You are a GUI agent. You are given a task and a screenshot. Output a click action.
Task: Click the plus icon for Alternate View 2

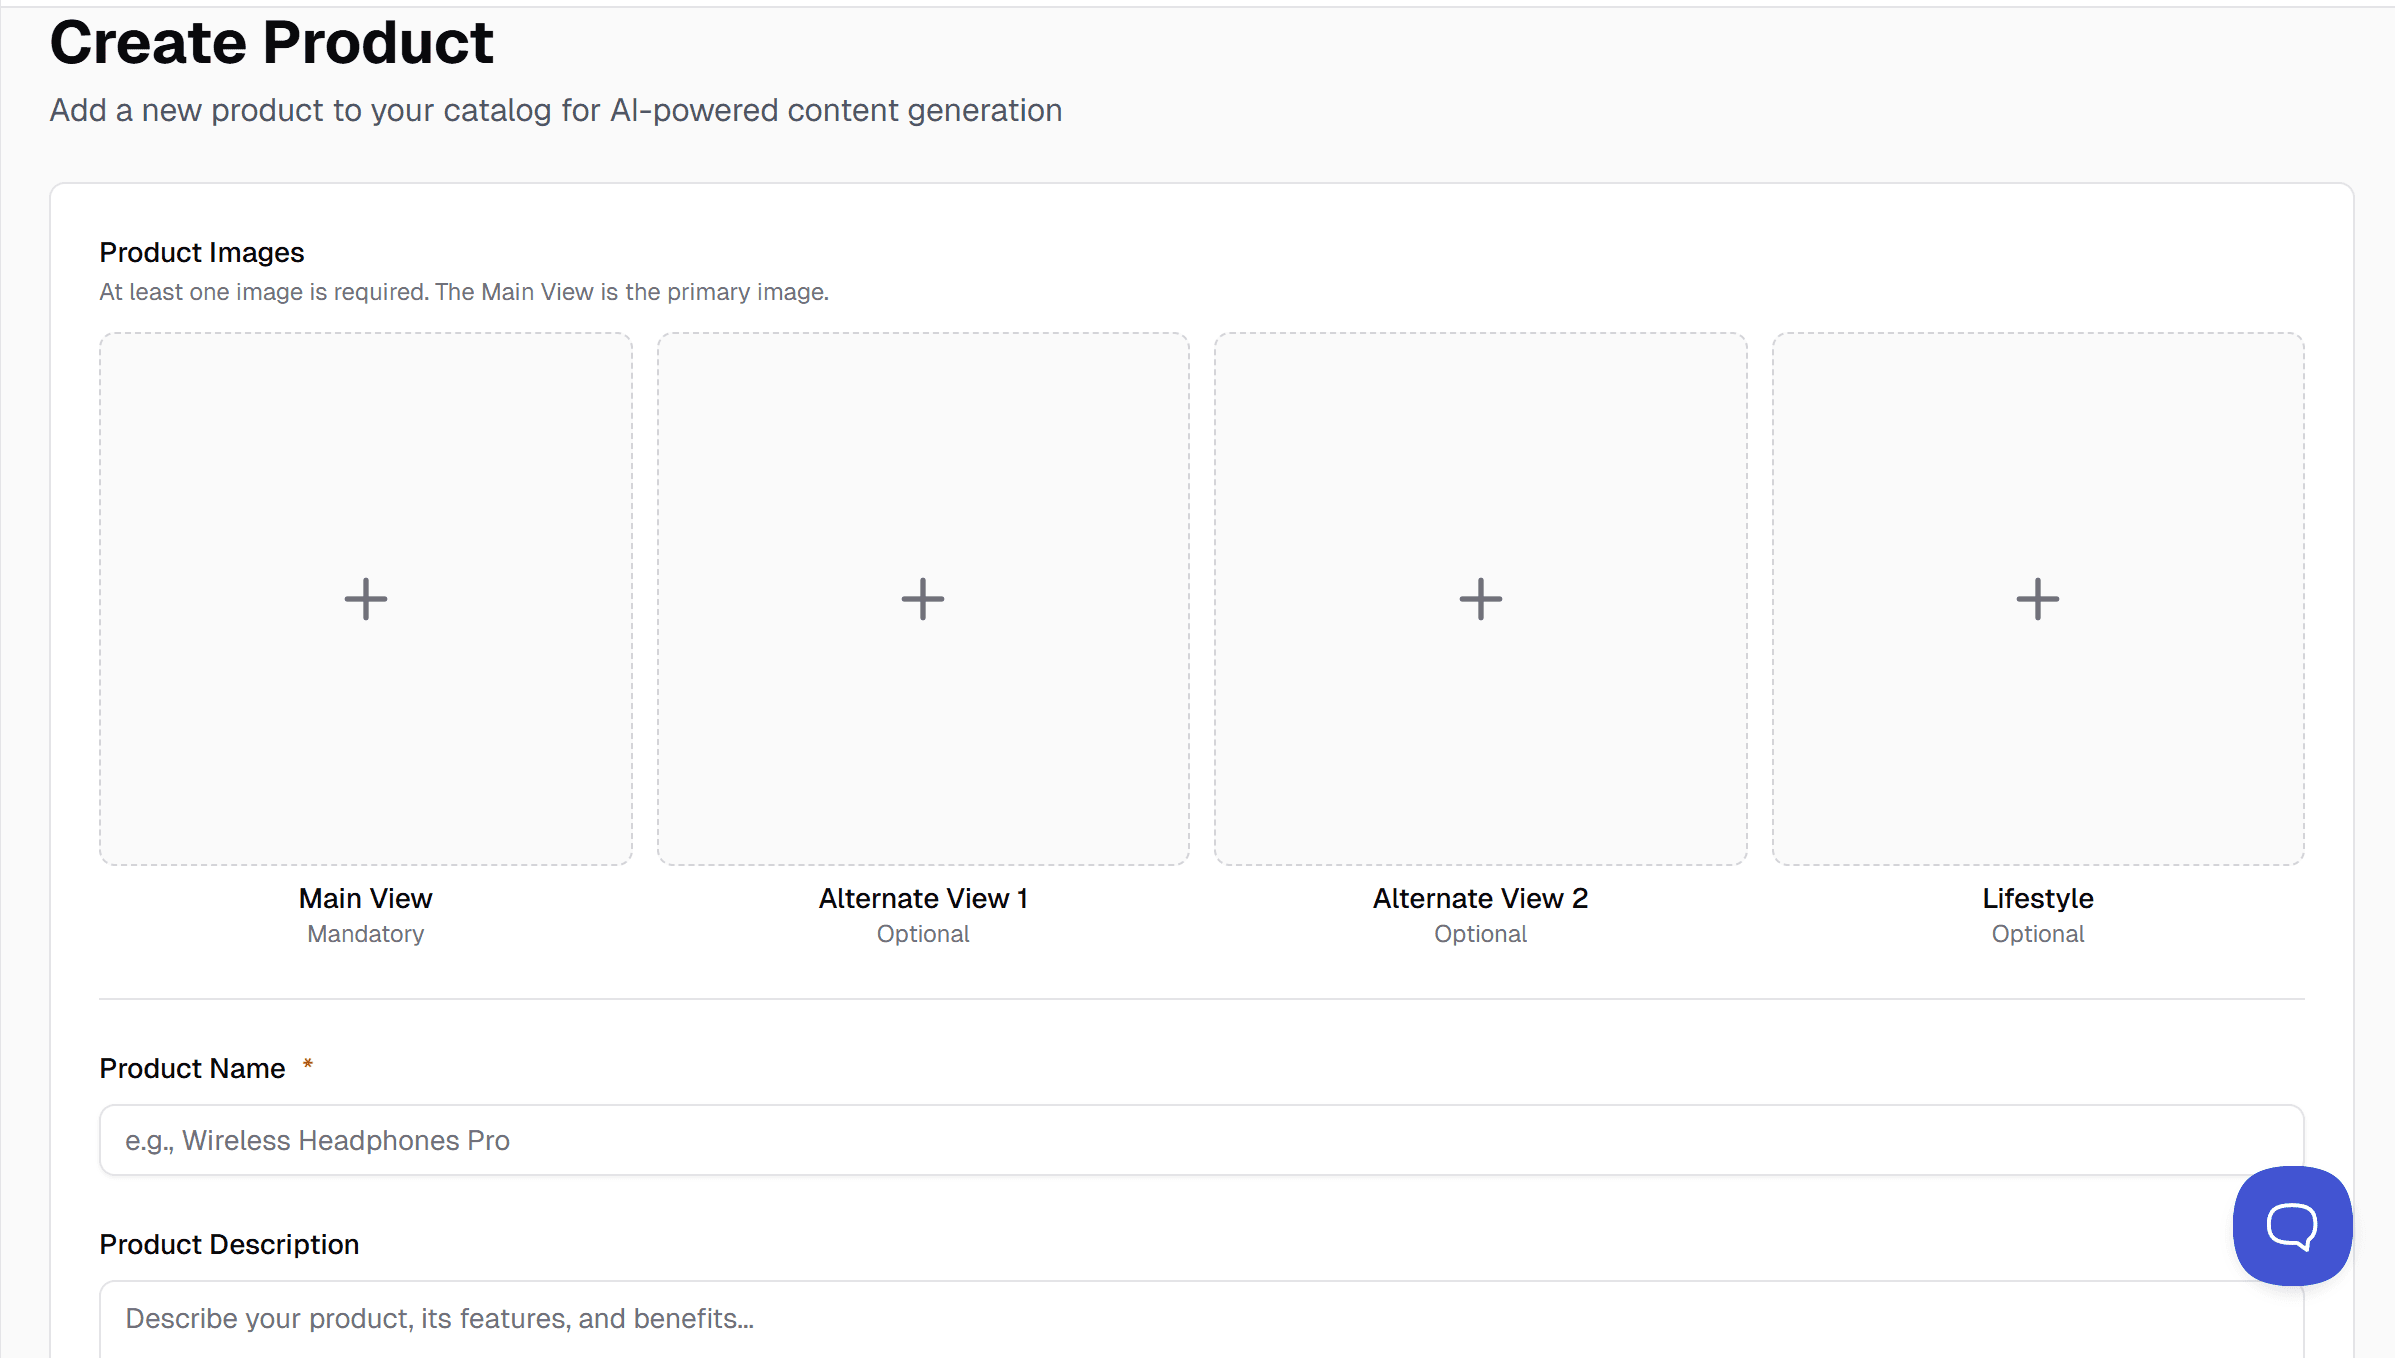click(1481, 599)
